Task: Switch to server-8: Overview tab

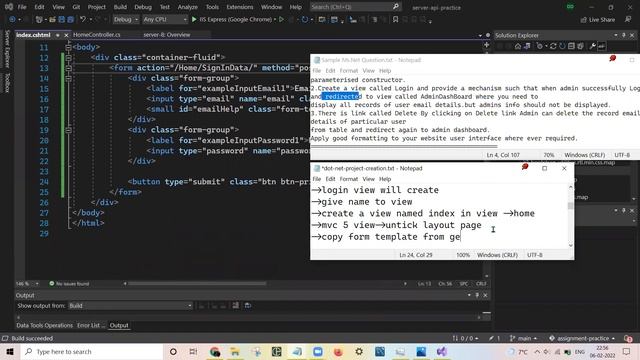Action: click(x=167, y=35)
